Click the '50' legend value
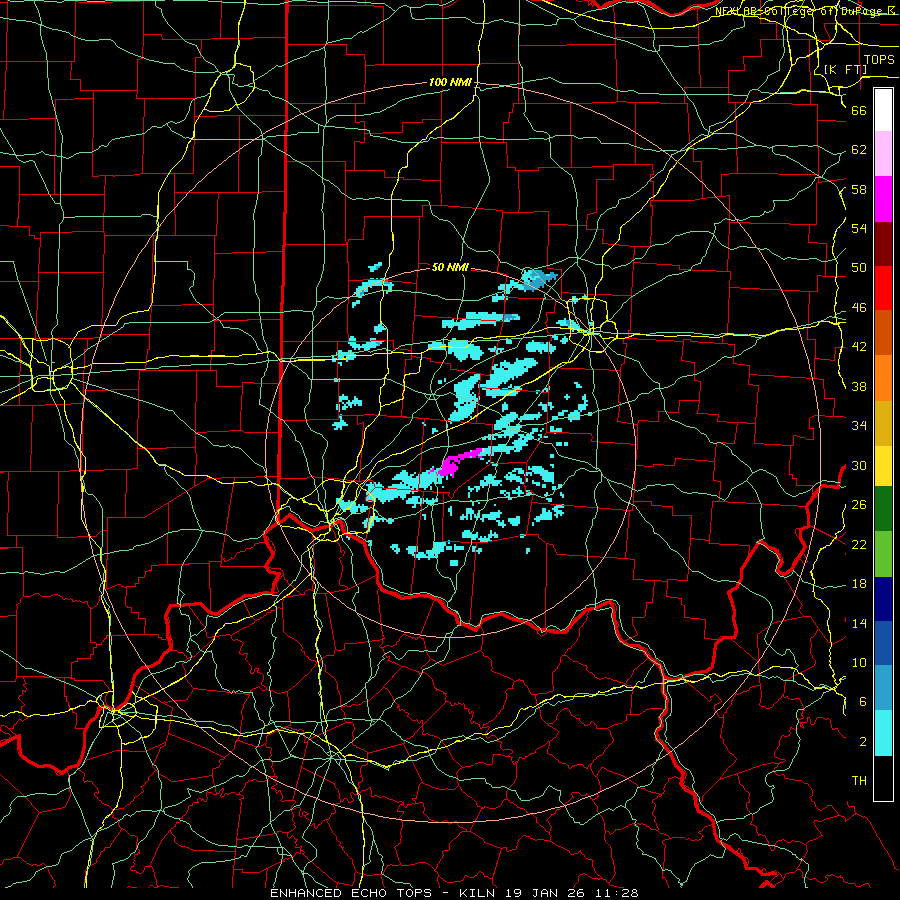 point(859,268)
